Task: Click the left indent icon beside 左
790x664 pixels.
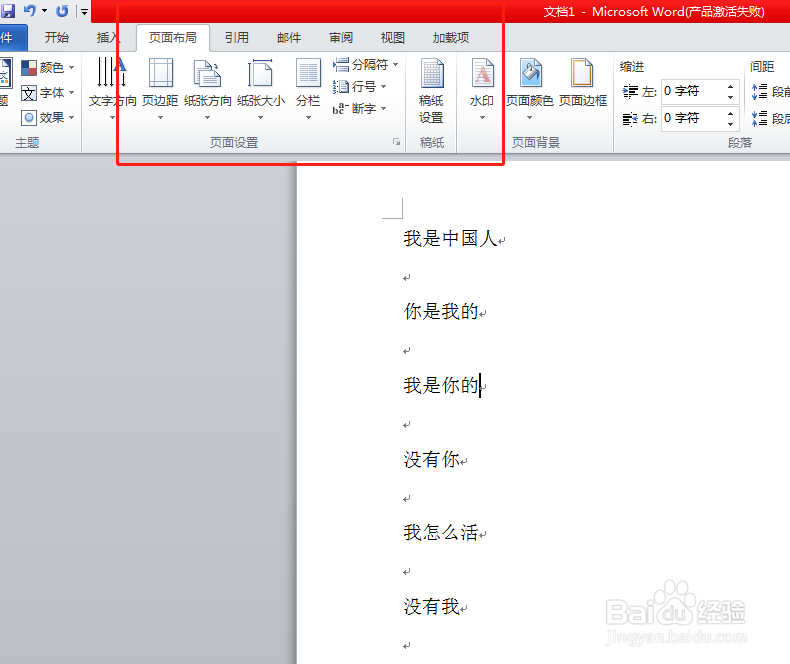Action: pyautogui.click(x=630, y=92)
